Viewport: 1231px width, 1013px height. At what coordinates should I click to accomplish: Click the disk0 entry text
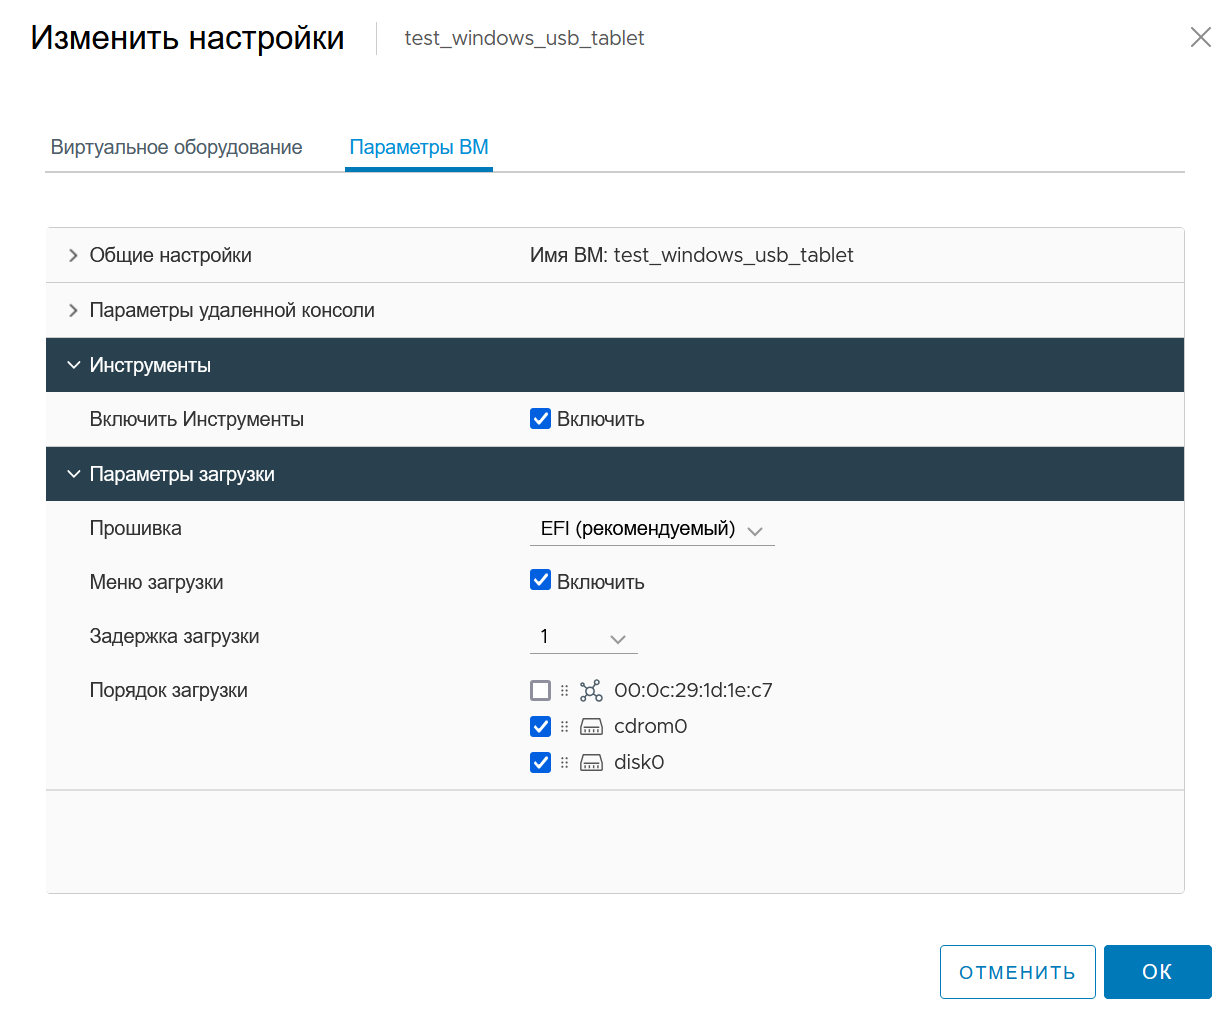coord(639,762)
